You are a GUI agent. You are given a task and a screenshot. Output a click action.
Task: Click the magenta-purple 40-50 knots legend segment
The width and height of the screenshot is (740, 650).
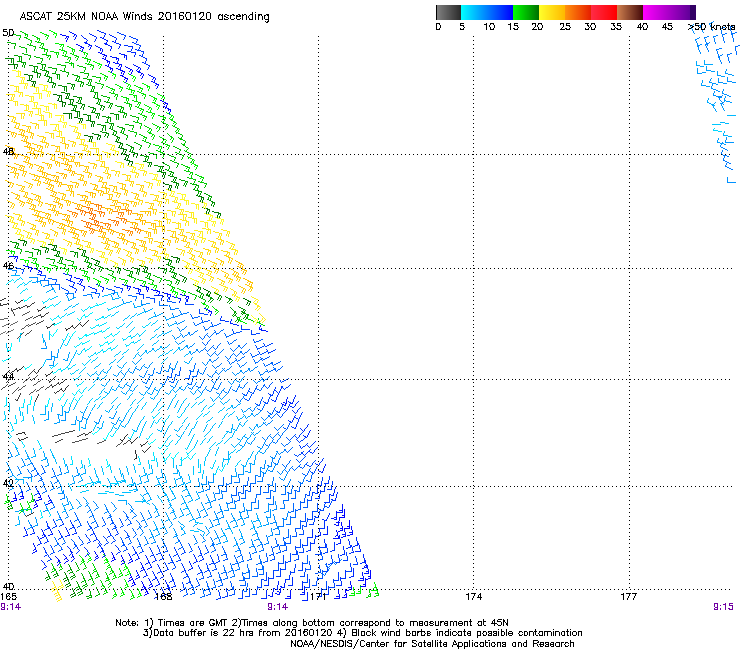(669, 12)
